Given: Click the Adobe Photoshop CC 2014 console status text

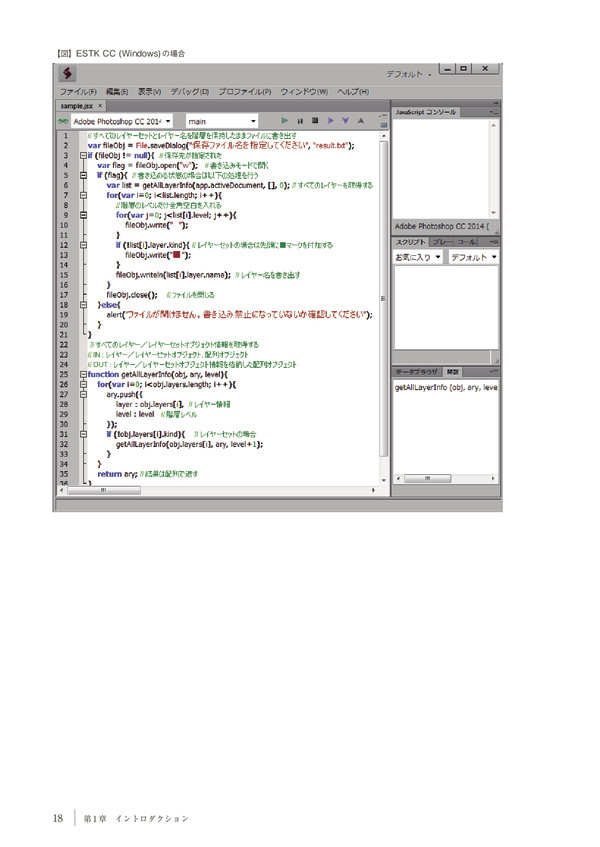Looking at the screenshot, I should 442,226.
